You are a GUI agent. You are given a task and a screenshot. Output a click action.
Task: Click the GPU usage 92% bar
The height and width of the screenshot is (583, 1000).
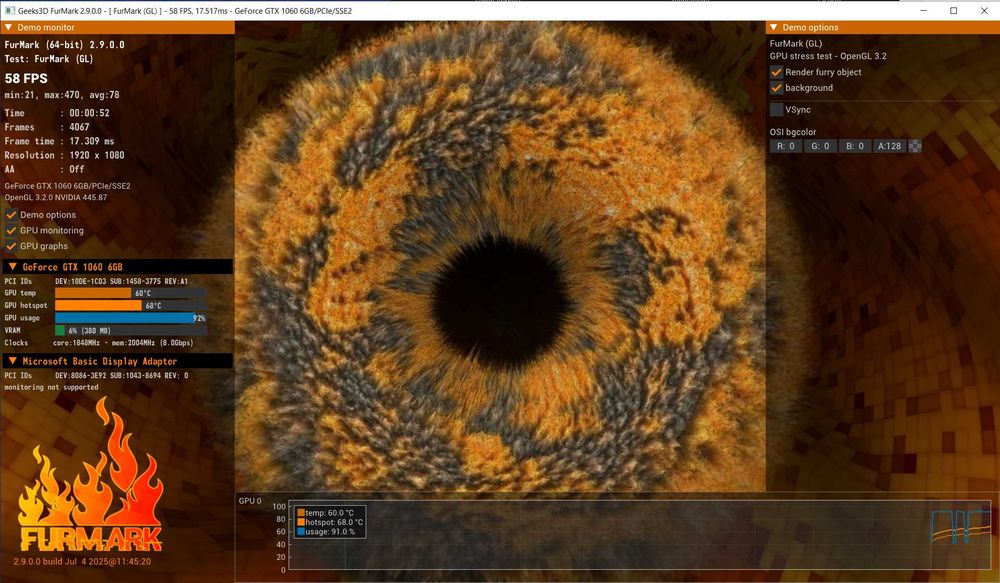131,318
